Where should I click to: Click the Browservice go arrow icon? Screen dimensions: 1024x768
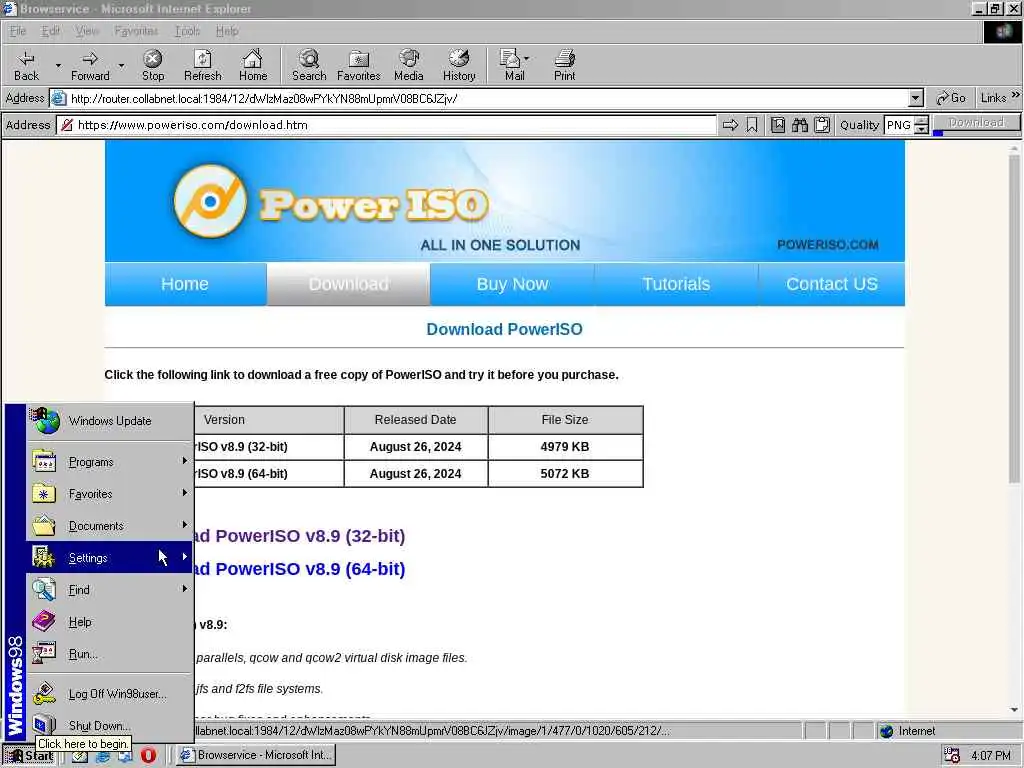[x=730, y=125]
